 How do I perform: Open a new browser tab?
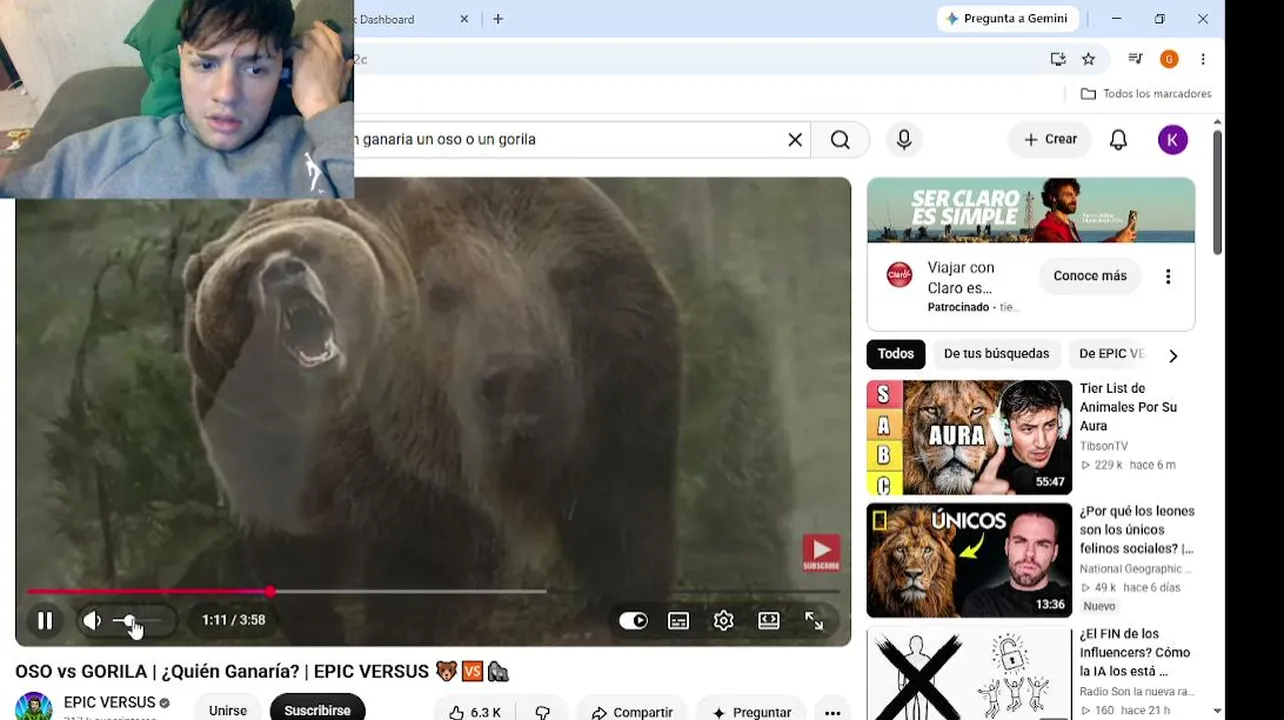(498, 19)
